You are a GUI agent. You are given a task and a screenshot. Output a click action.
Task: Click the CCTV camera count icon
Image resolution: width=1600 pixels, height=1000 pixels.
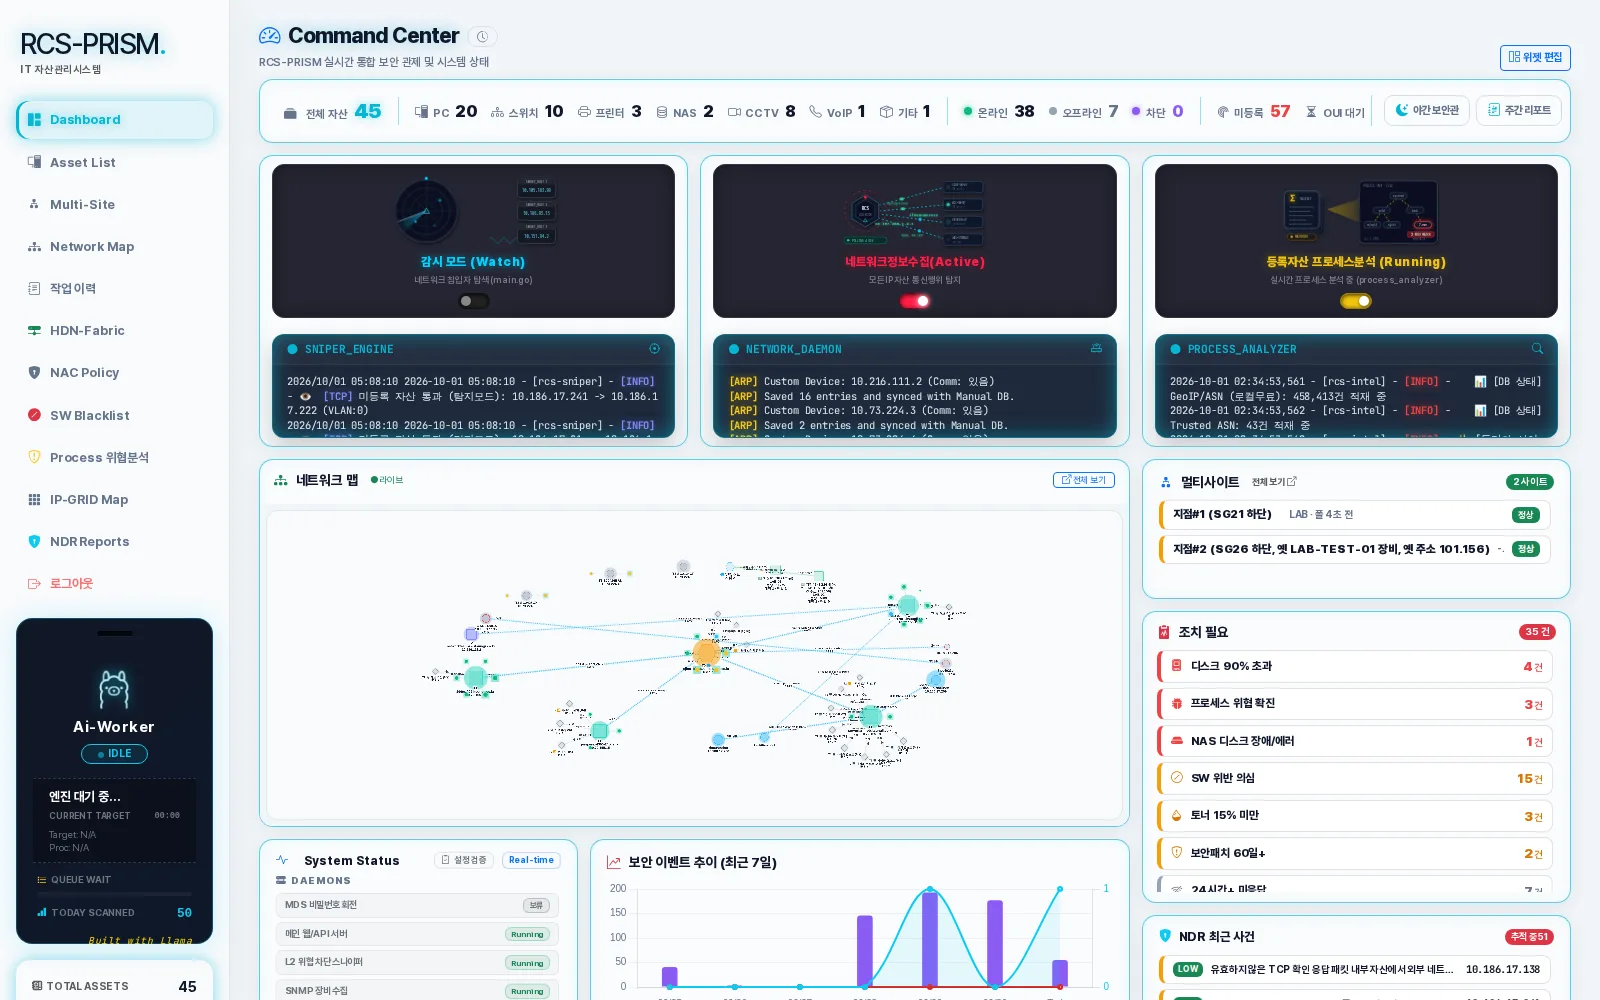tap(734, 112)
